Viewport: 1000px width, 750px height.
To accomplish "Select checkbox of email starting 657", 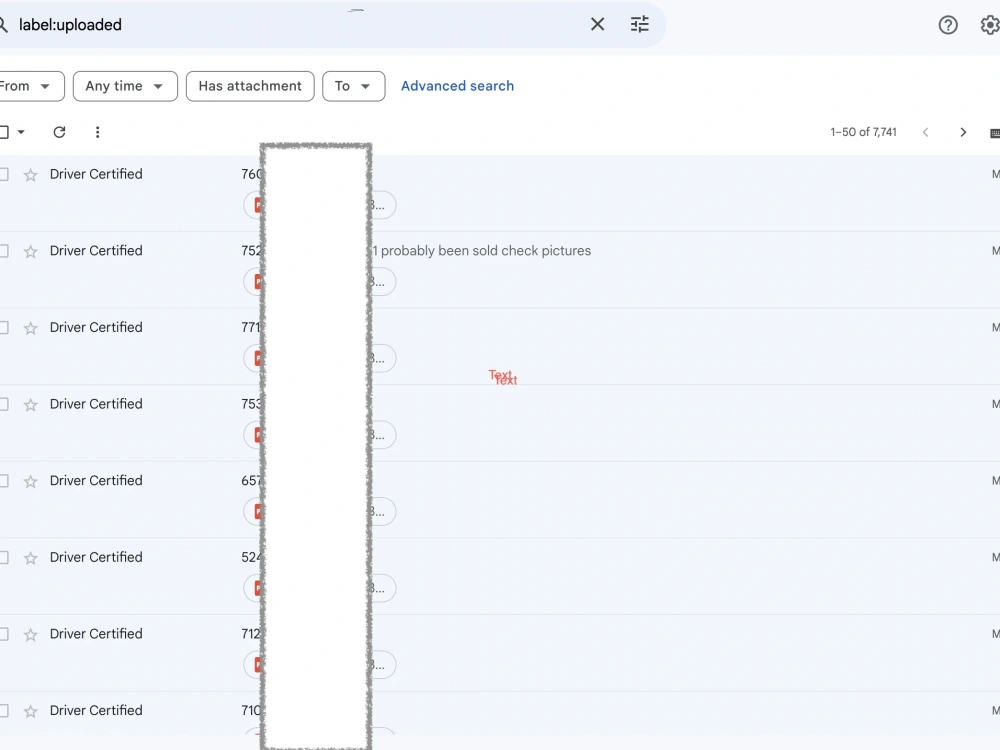I will point(4,480).
